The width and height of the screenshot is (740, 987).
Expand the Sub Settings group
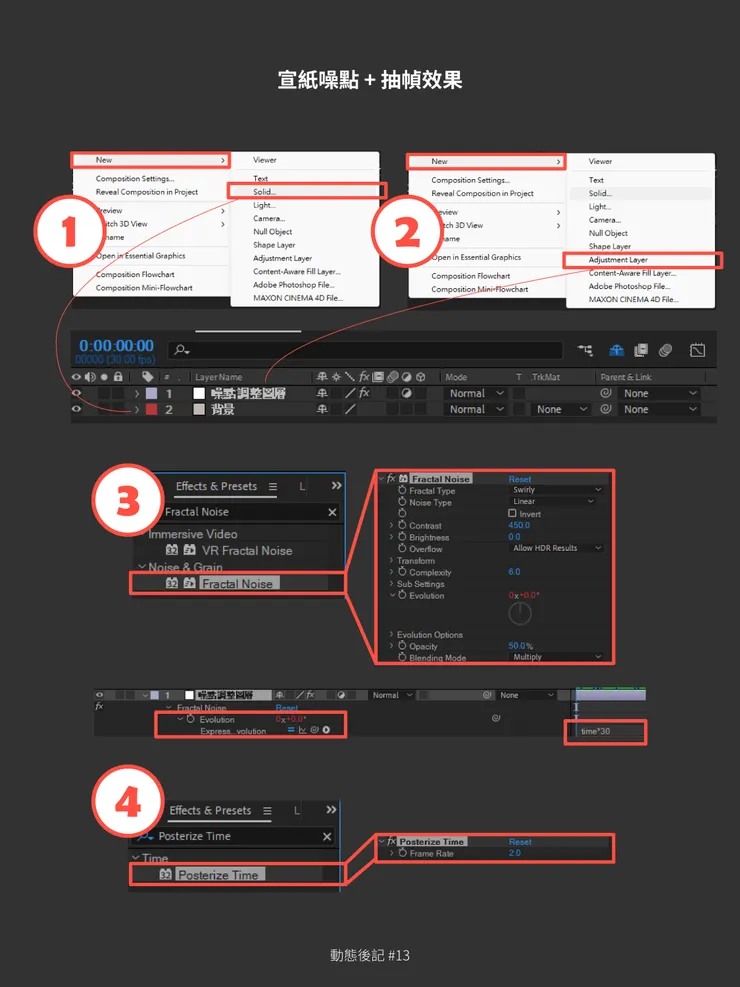point(391,584)
